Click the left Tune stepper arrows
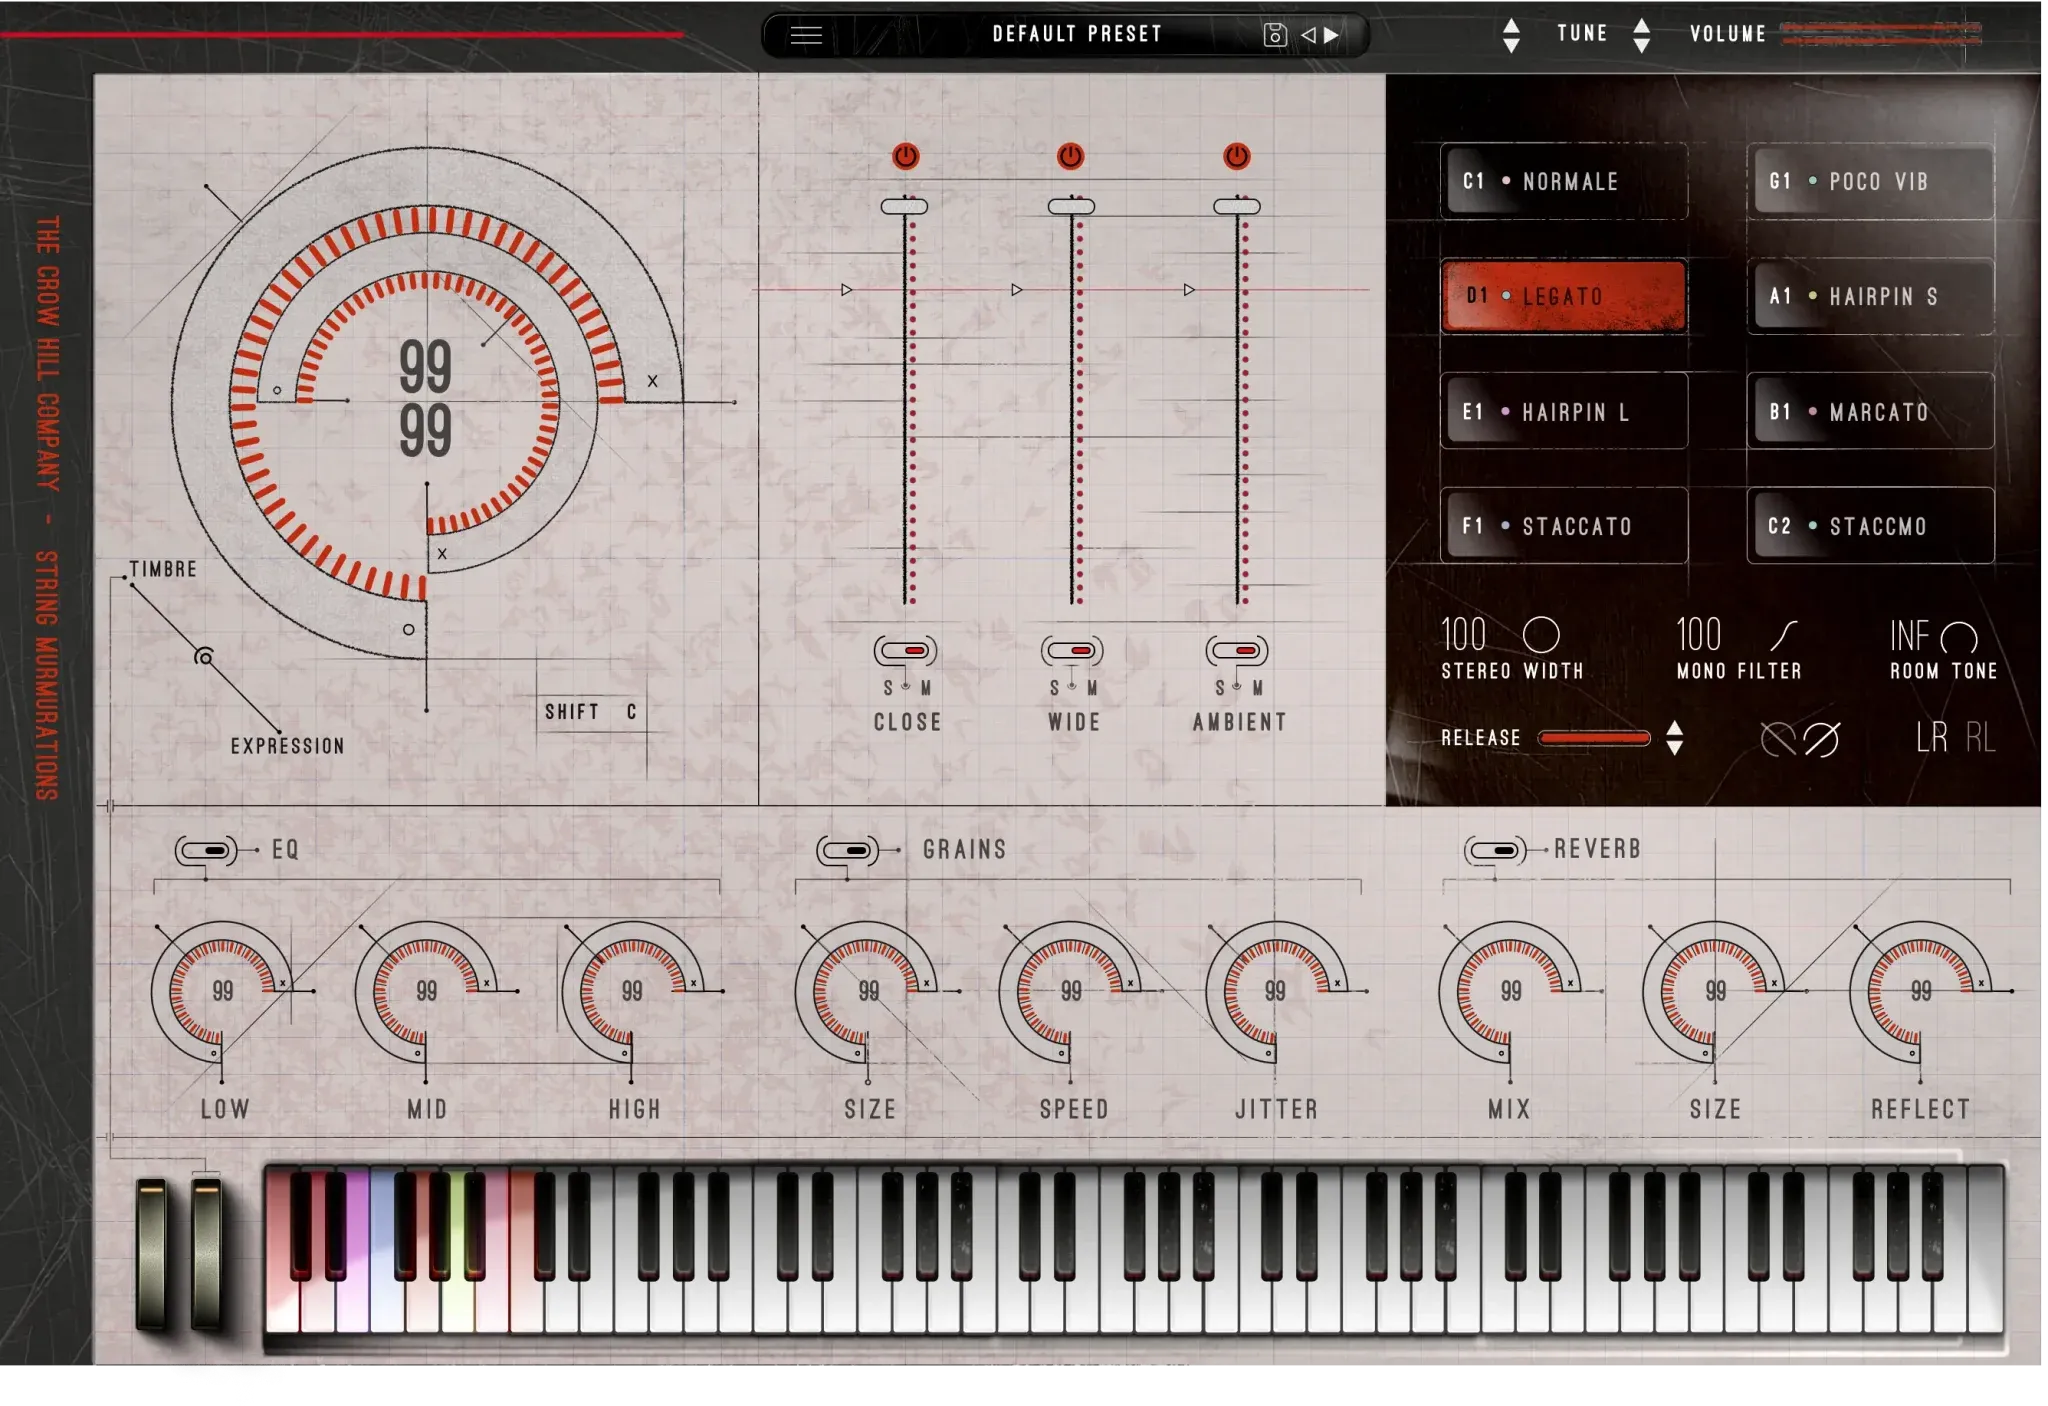The image size is (2048, 1406). 1511,35
